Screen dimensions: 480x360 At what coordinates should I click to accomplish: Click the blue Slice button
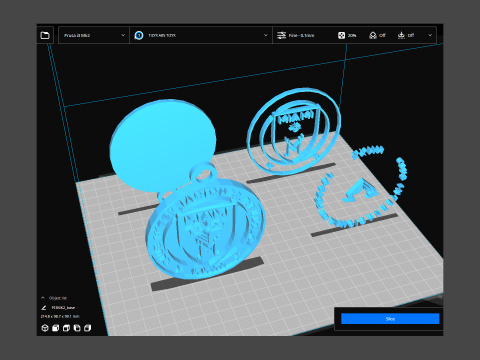click(390, 319)
